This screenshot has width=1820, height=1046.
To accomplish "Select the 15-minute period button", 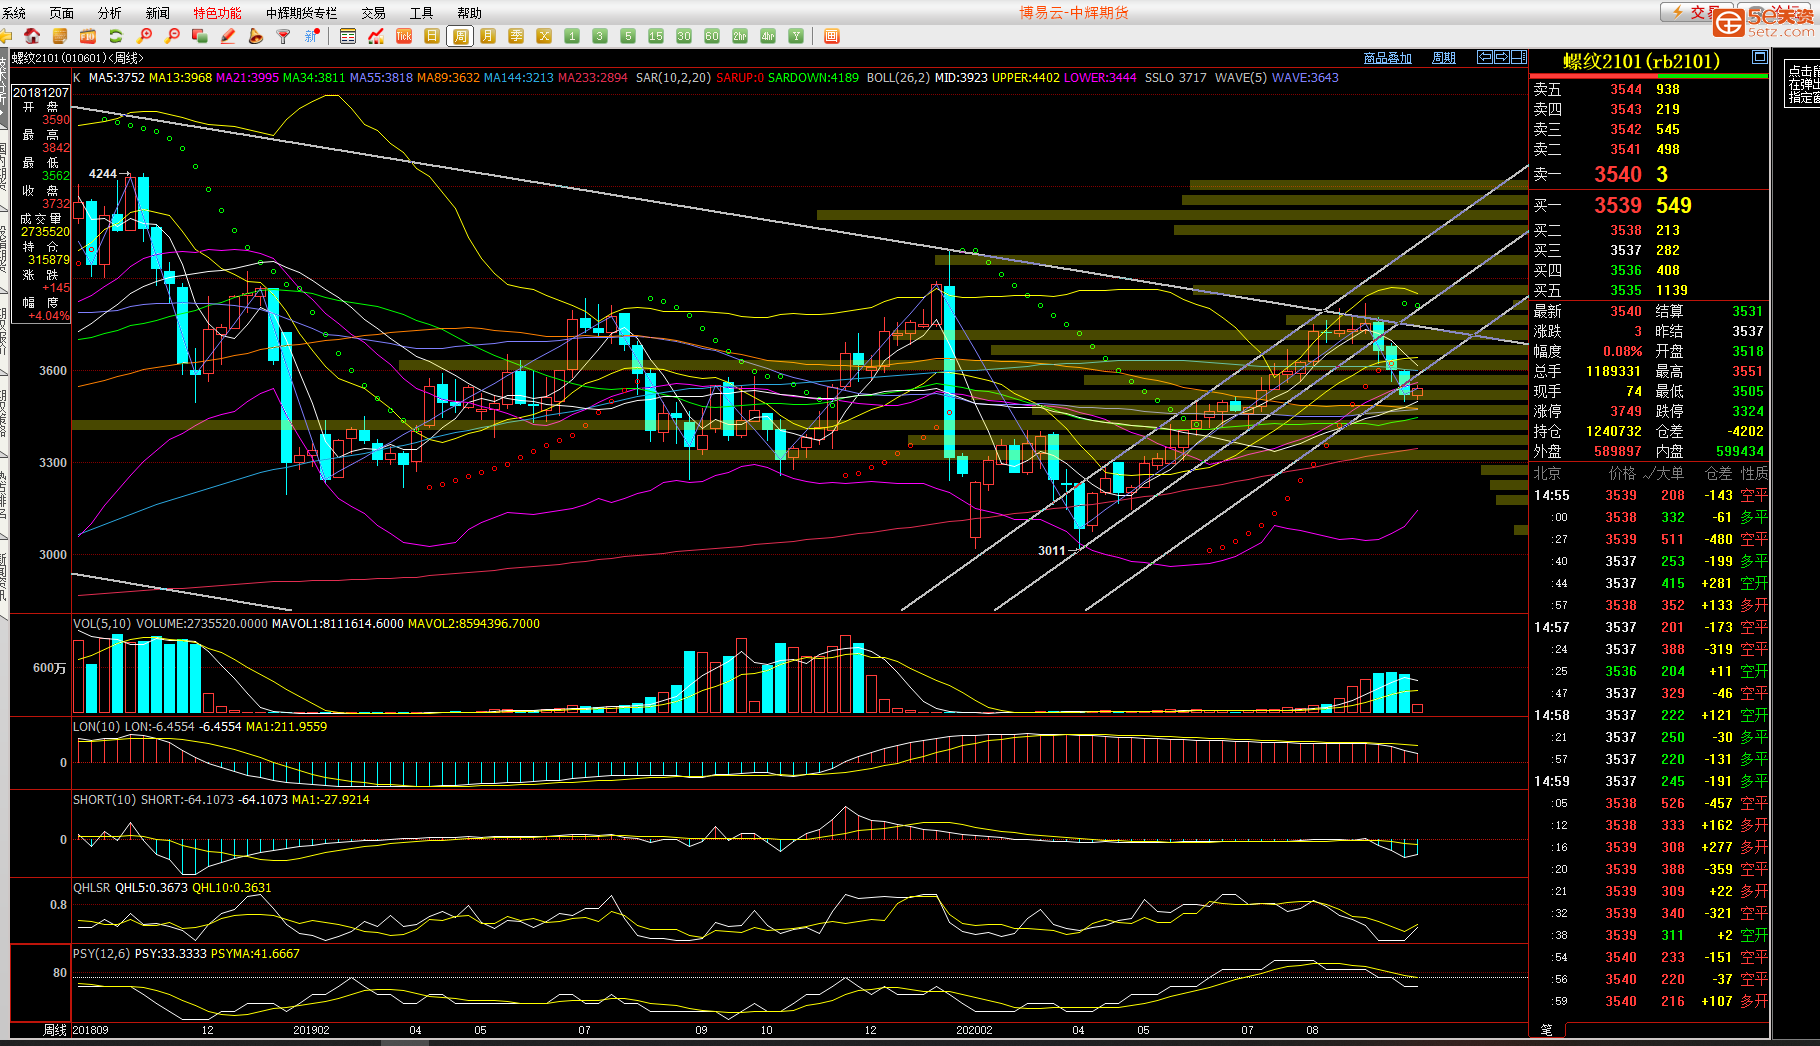I will tap(656, 36).
